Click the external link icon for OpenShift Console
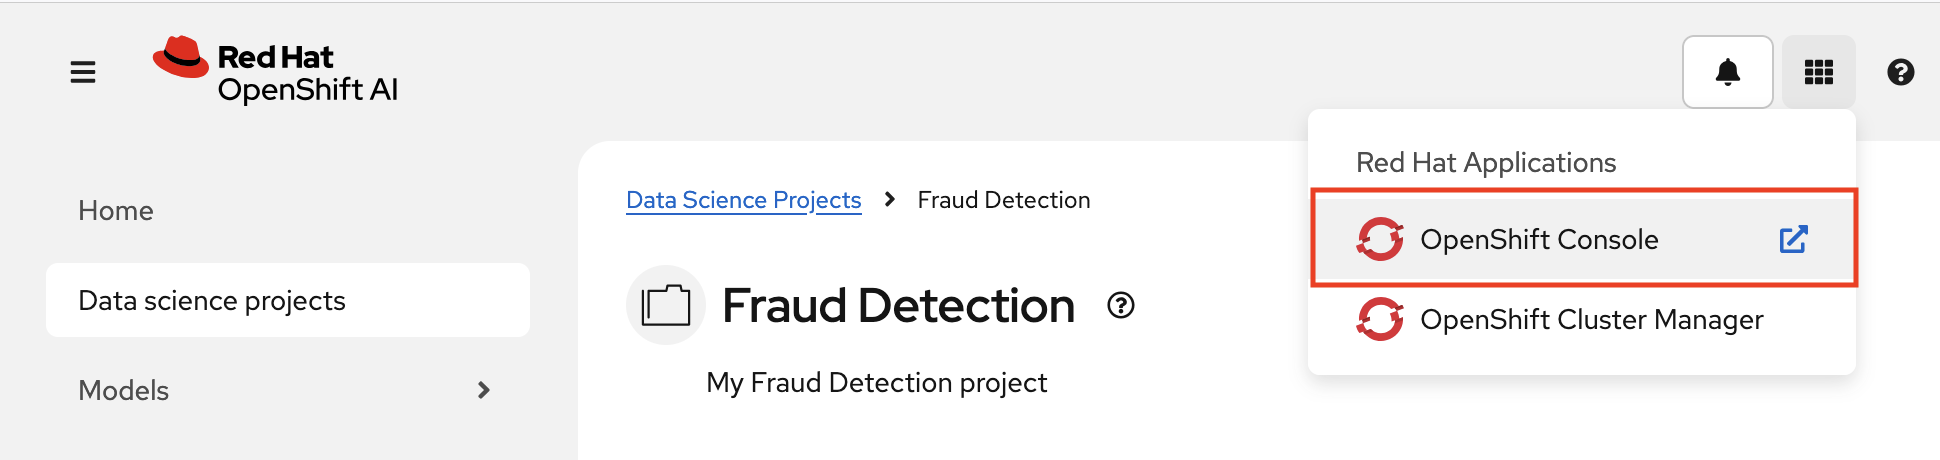Screen dimensions: 1940x460 click(x=1793, y=239)
